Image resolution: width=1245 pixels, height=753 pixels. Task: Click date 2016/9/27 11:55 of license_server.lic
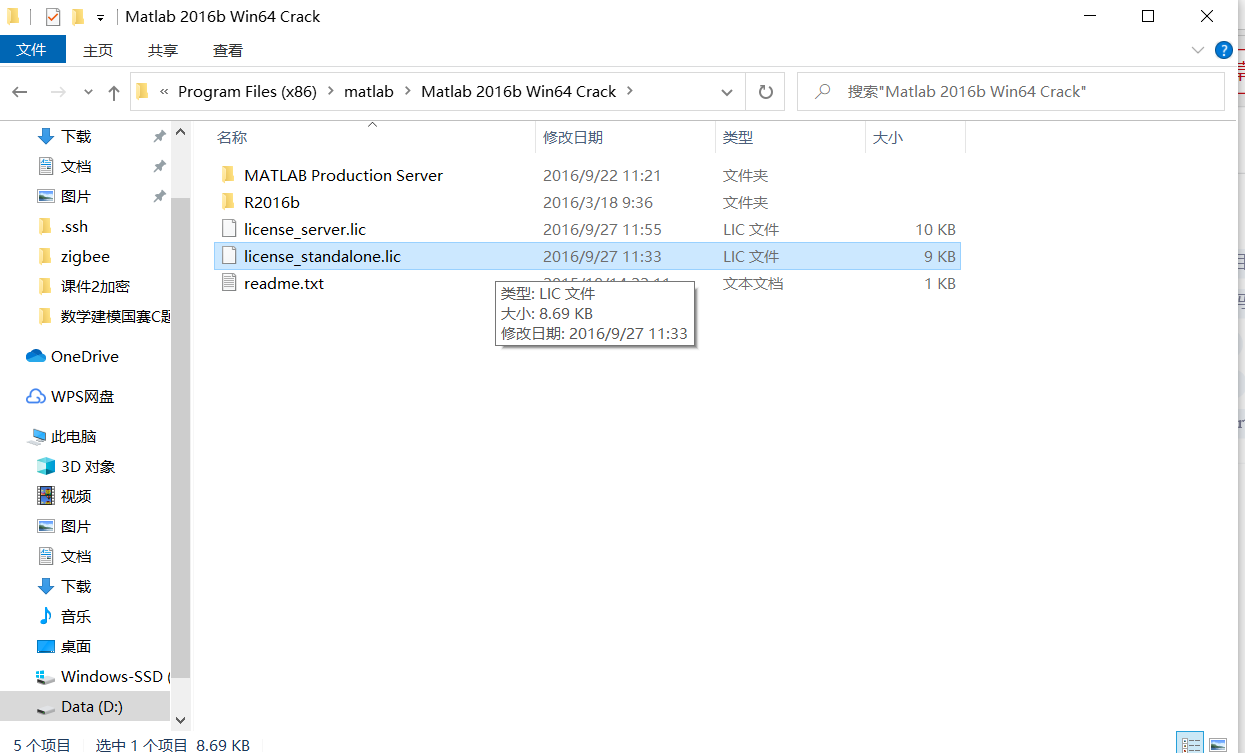coord(602,229)
